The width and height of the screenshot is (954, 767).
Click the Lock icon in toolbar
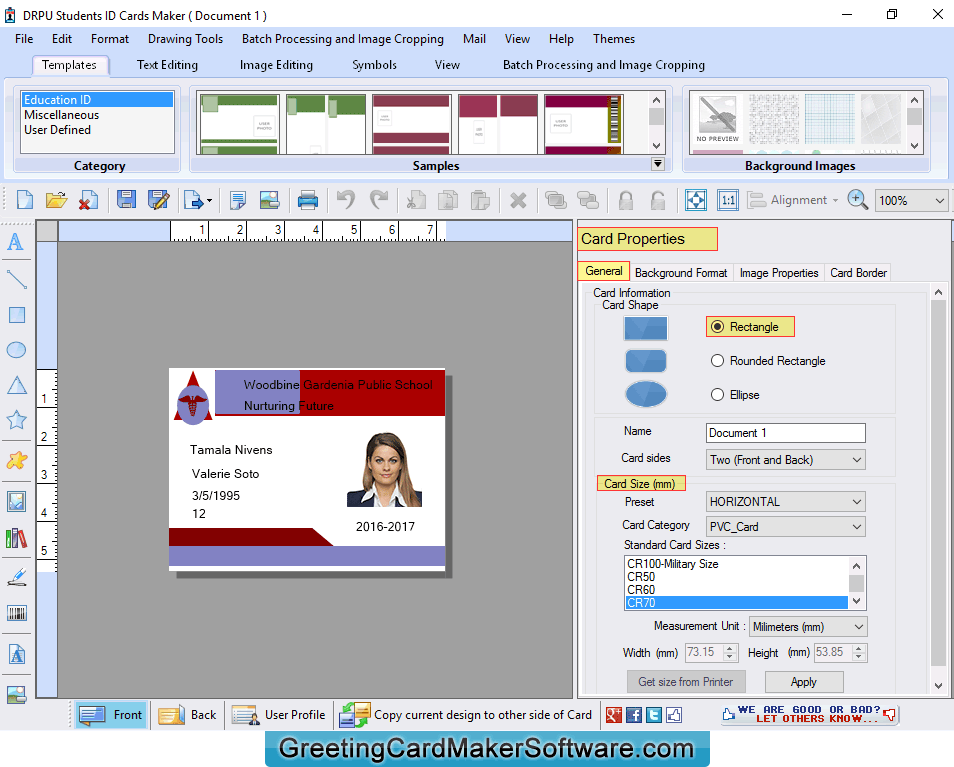[x=625, y=200]
